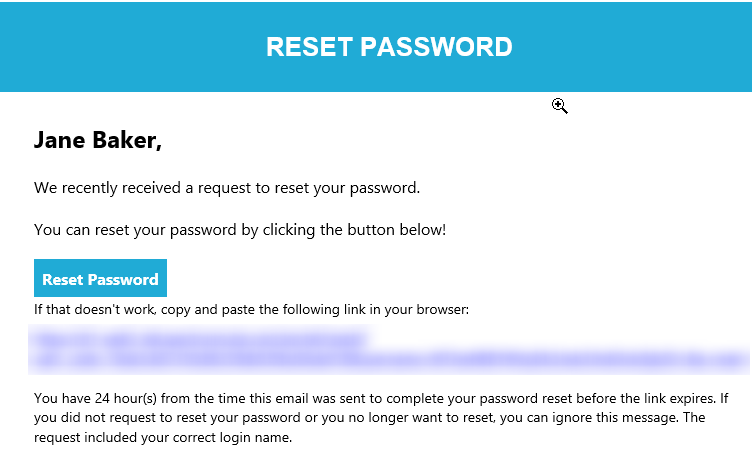Click the word 'Baker,' in the greeting
The height and width of the screenshot is (455, 752).
pos(127,140)
